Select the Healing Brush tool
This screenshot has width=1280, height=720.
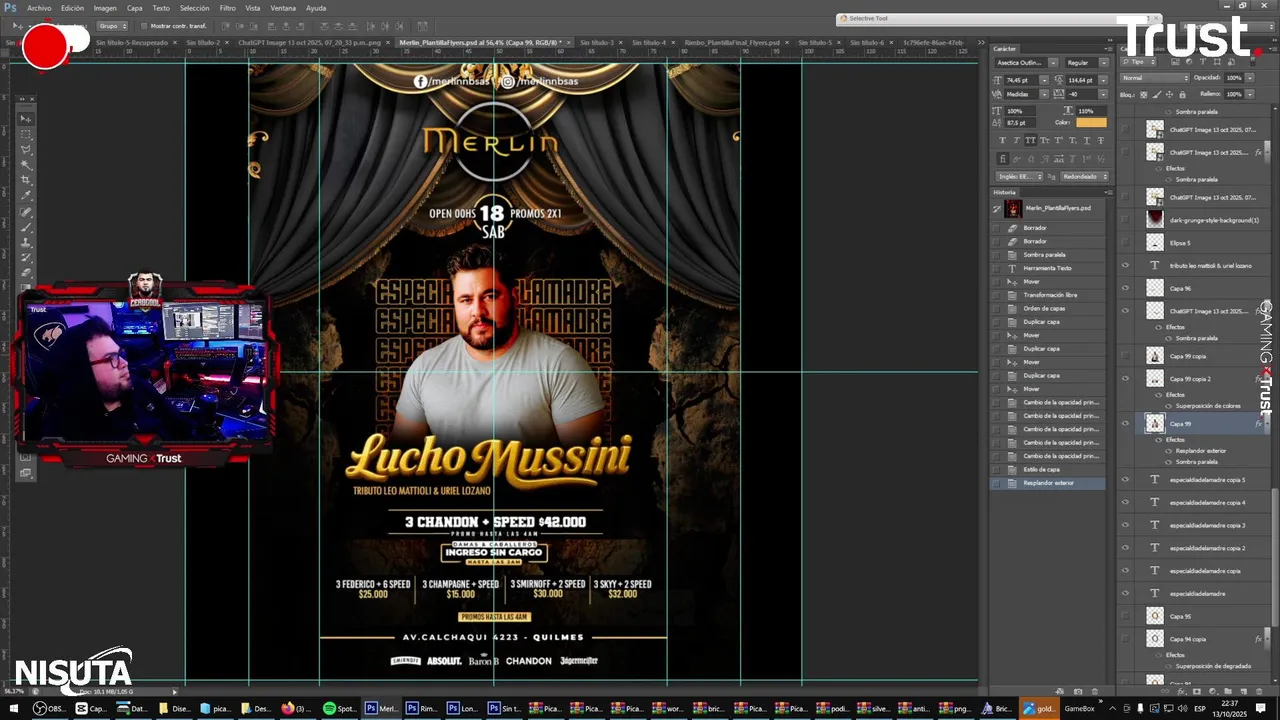coord(26,212)
